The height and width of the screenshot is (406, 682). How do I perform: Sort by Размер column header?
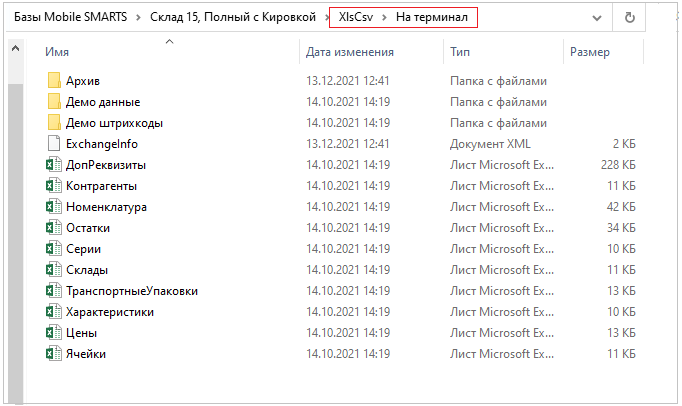(590, 52)
